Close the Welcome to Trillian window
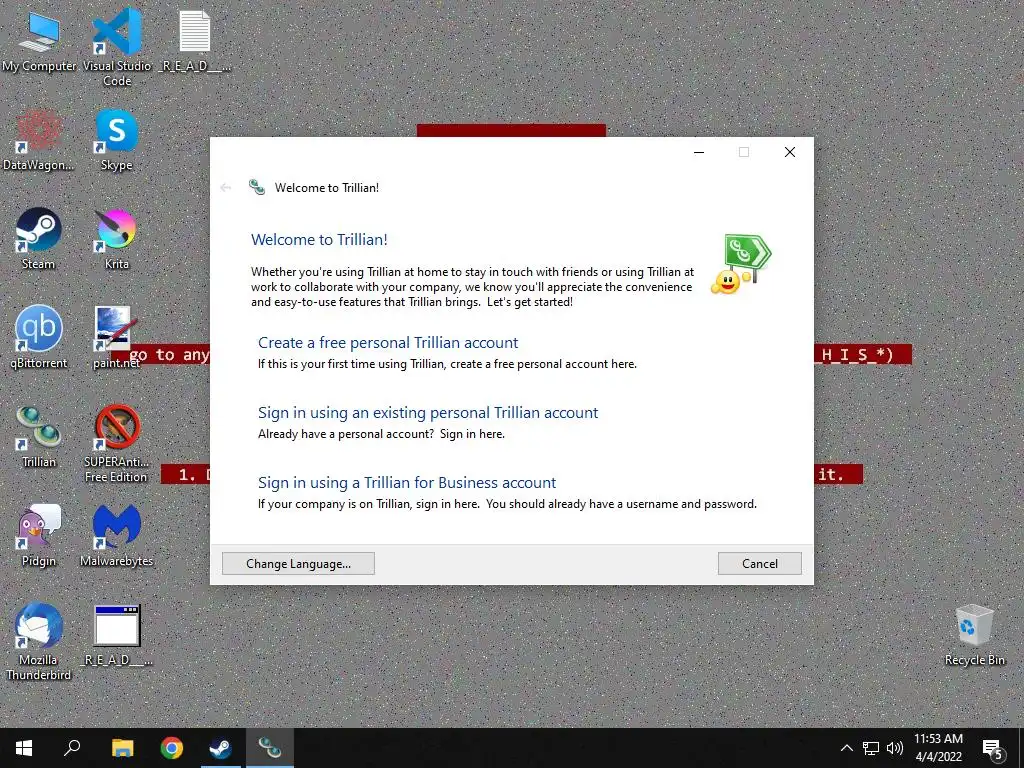 click(x=790, y=152)
